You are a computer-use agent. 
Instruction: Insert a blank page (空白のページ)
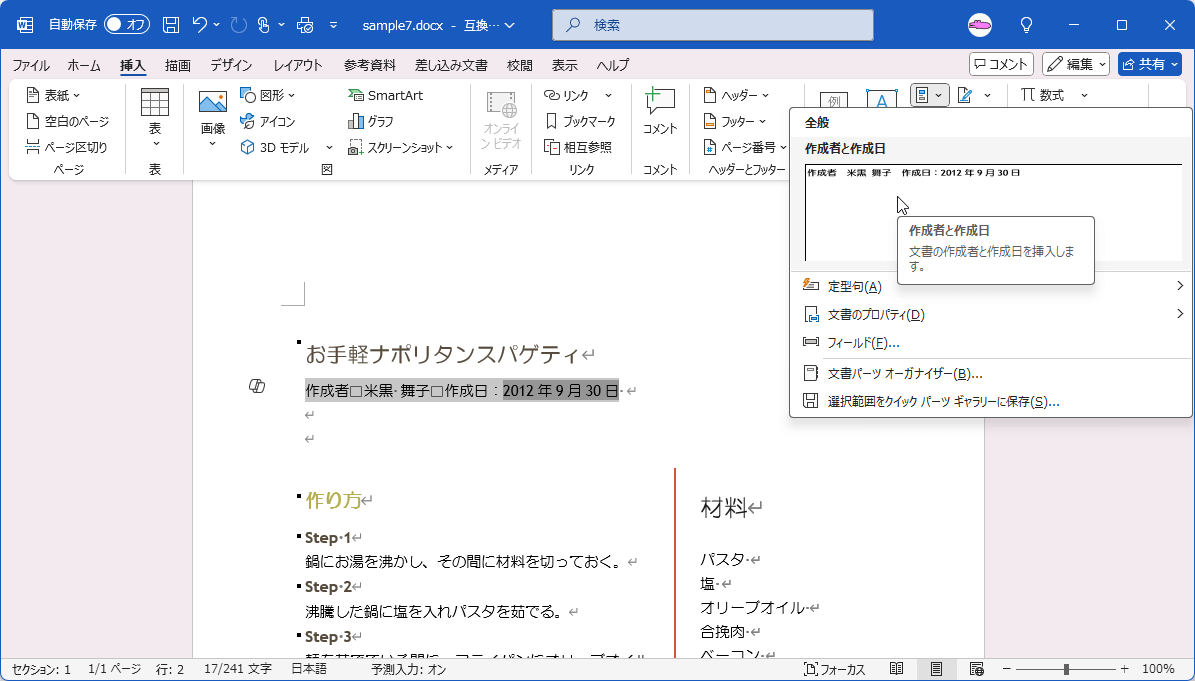pyautogui.click(x=67, y=121)
